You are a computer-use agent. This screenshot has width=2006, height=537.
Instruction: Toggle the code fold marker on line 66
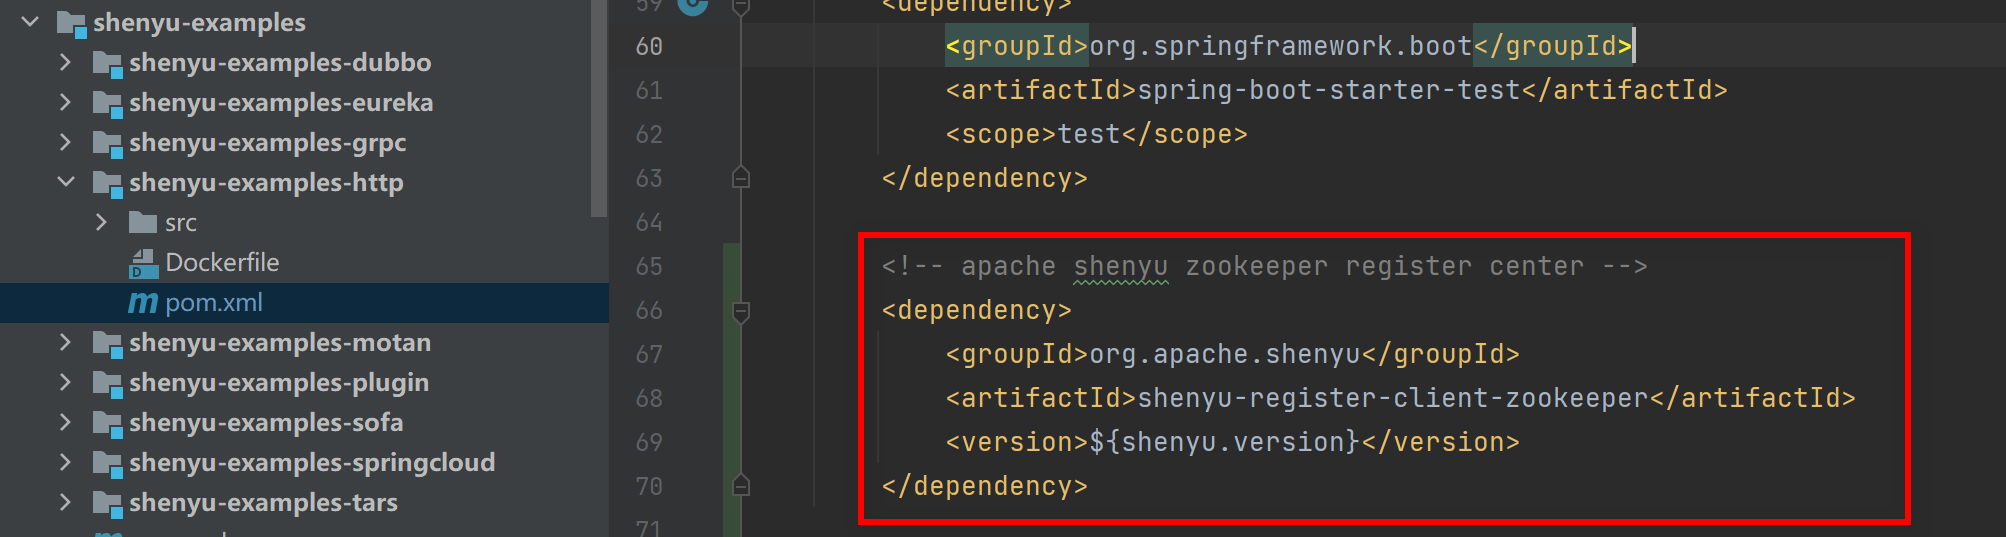[x=741, y=311]
